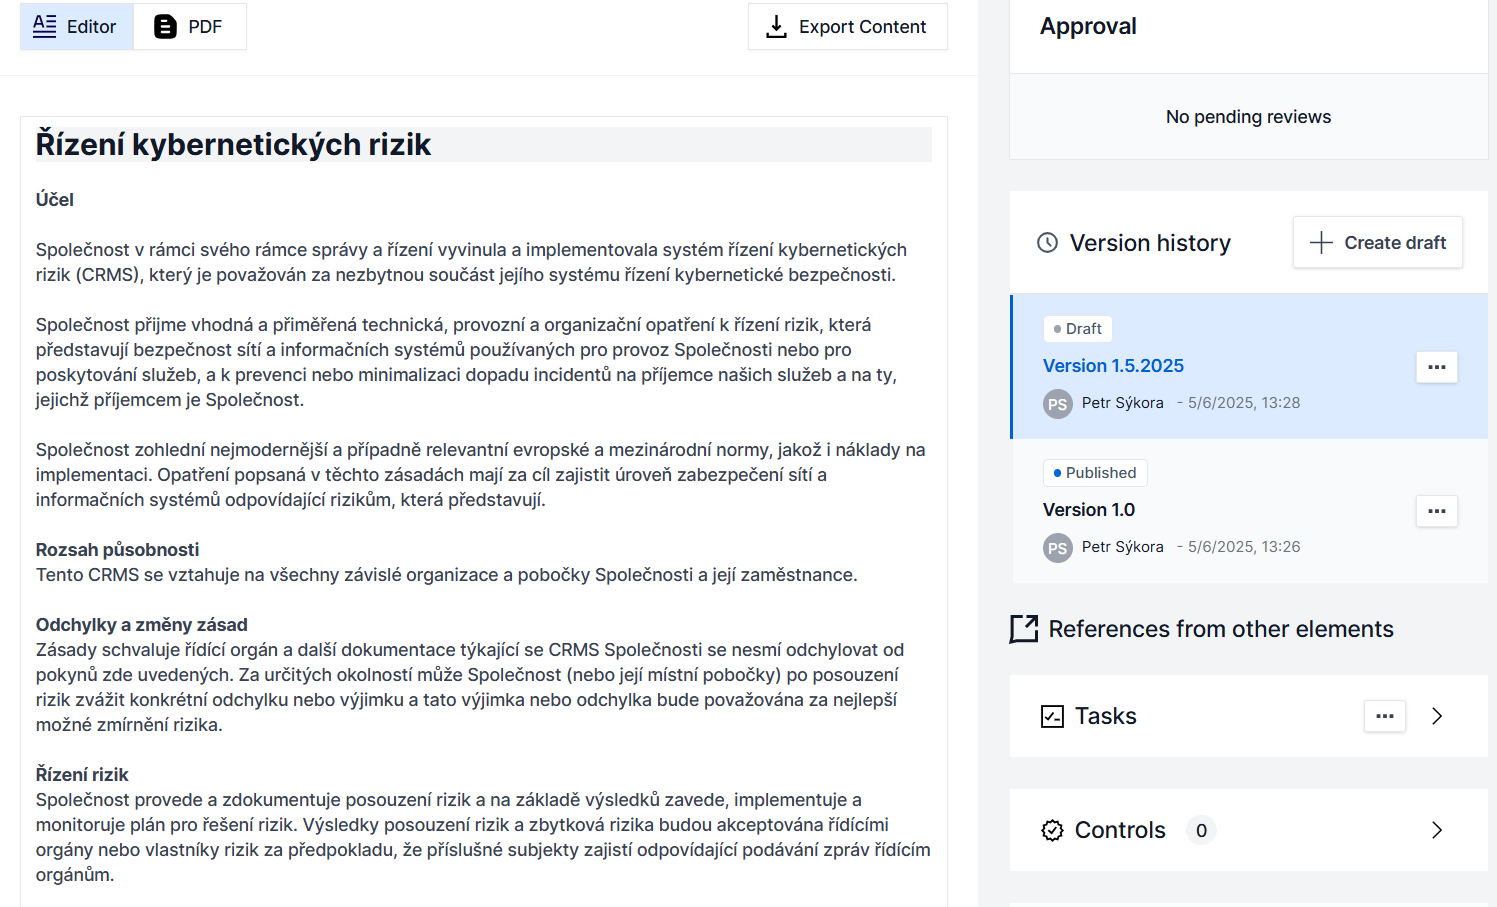Image resolution: width=1497 pixels, height=907 pixels.
Task: Click the Controls count badge 0
Action: point(1201,830)
